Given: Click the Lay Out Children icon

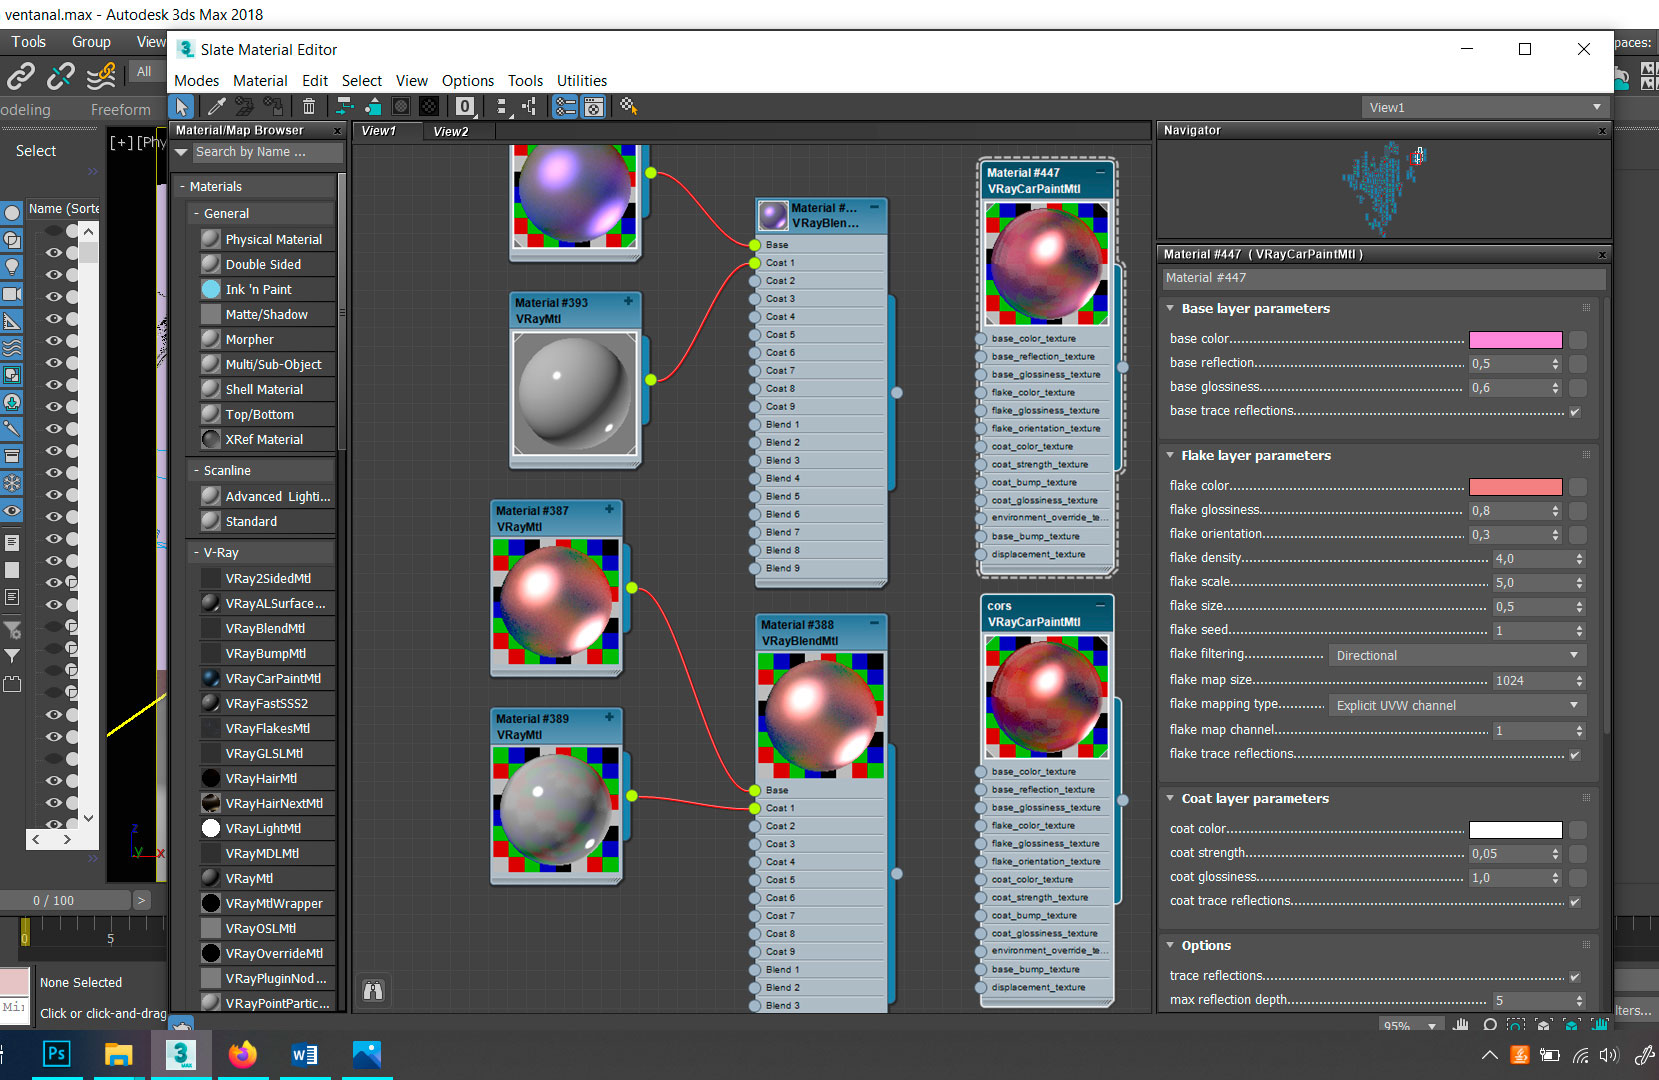Looking at the screenshot, I should [529, 107].
